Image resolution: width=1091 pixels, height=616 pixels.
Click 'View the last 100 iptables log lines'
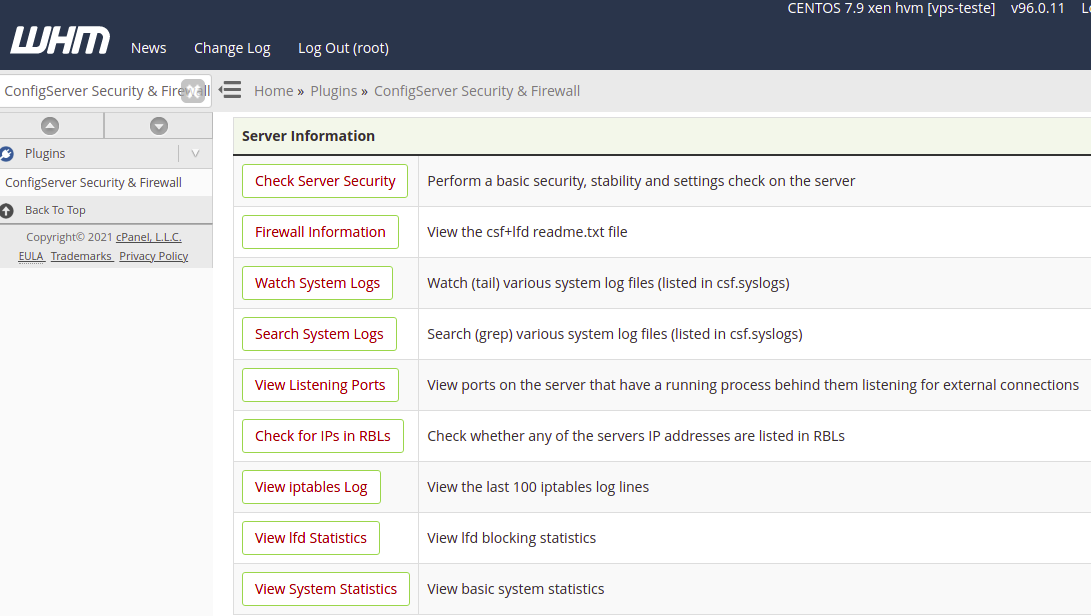click(538, 487)
